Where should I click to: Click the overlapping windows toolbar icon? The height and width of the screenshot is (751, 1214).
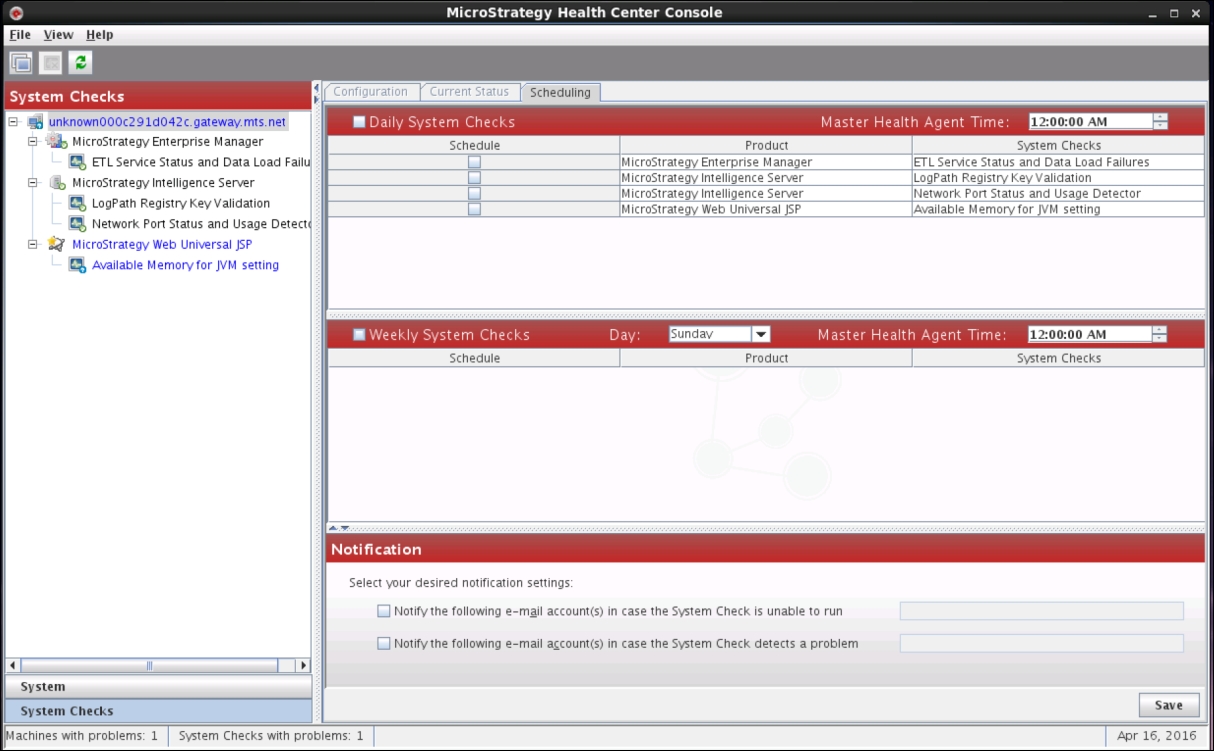[x=21, y=63]
